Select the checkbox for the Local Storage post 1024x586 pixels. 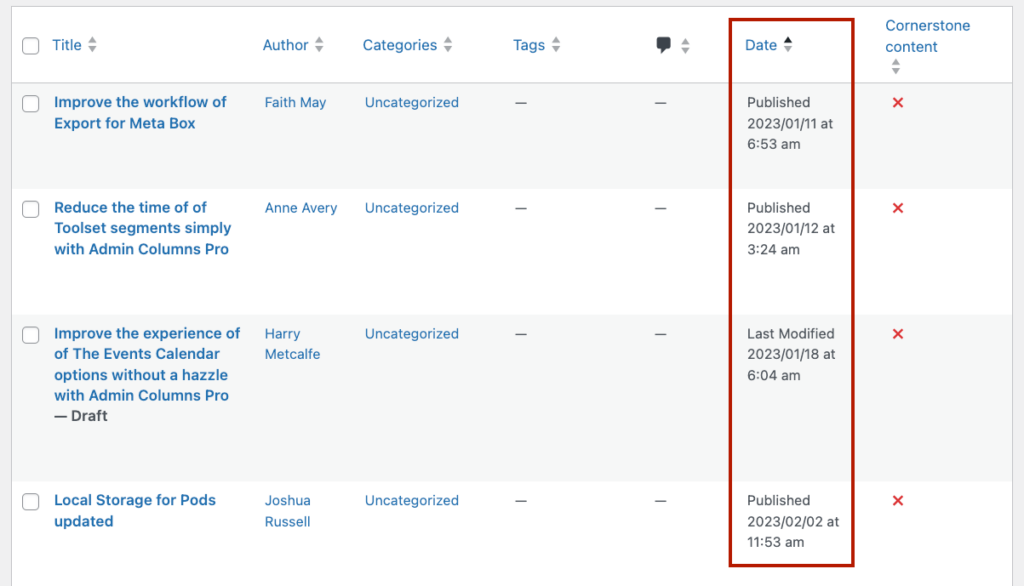tap(30, 501)
